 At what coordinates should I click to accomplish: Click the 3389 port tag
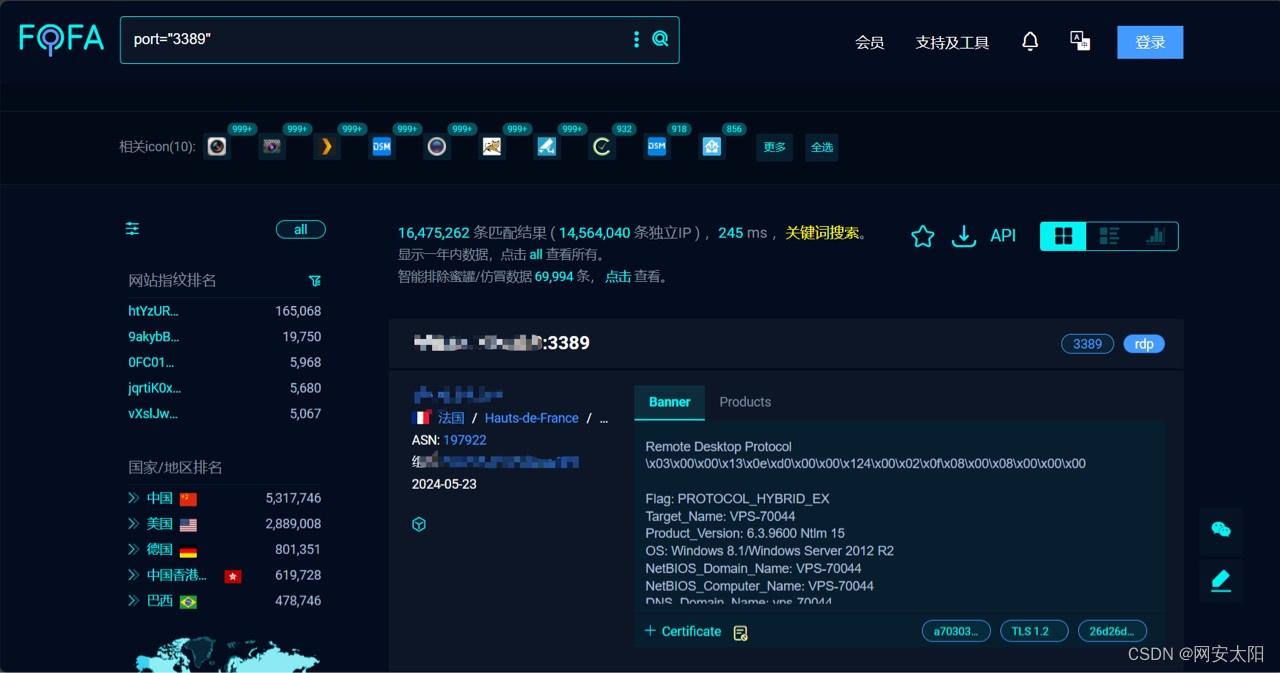click(1087, 344)
